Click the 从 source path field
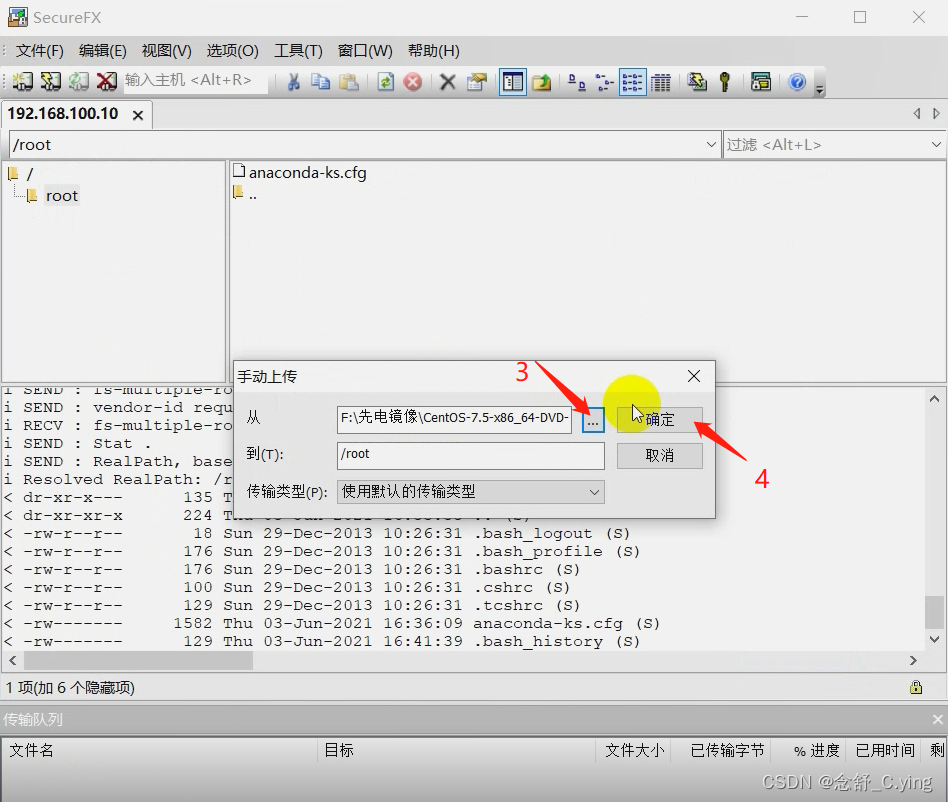Screen dimensions: 948x802 click(x=454, y=418)
